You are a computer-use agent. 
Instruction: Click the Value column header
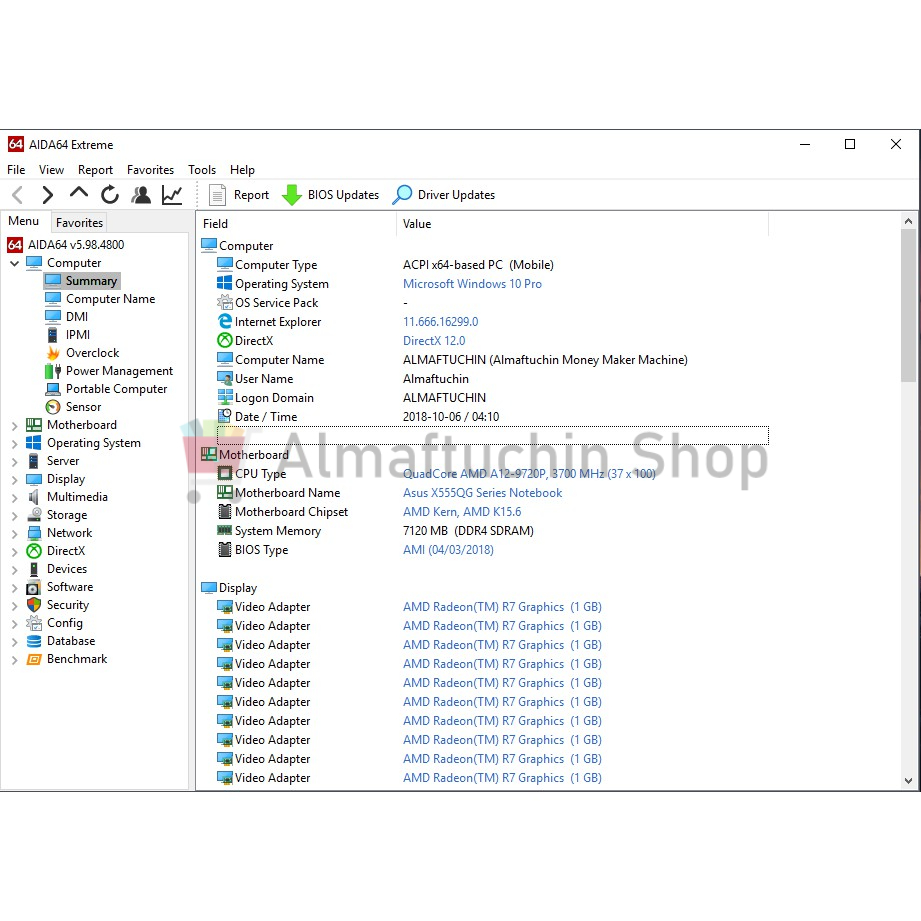[583, 224]
